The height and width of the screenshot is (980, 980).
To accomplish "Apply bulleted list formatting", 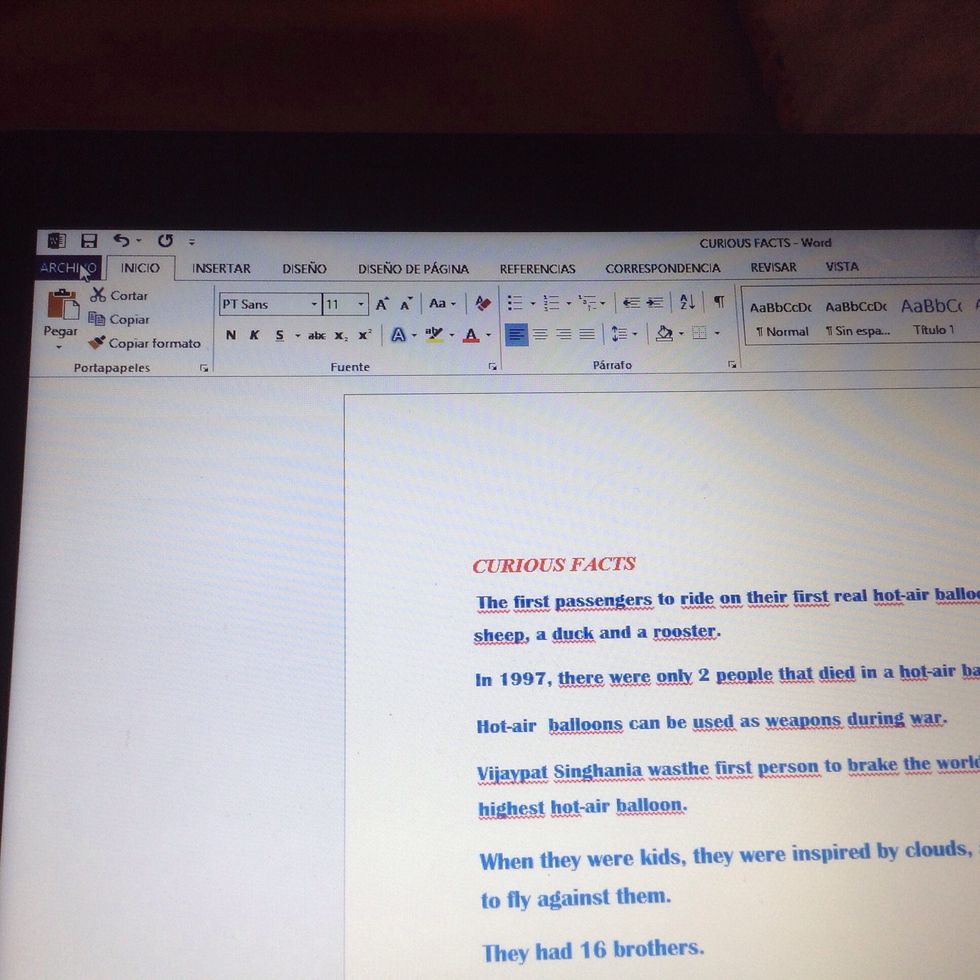I will [x=514, y=302].
